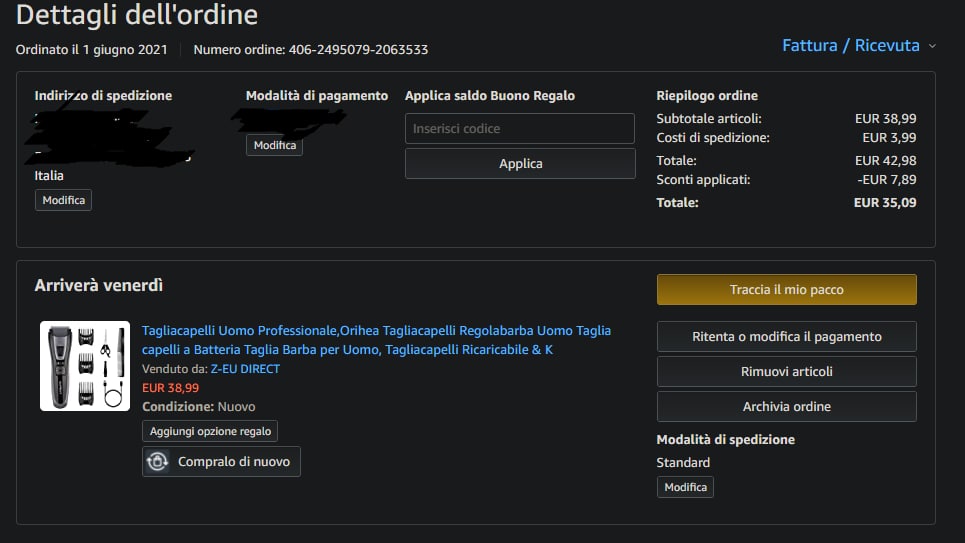Click Modifica under Indirizzo di spedizione
Image resolution: width=965 pixels, height=543 pixels.
64,200
